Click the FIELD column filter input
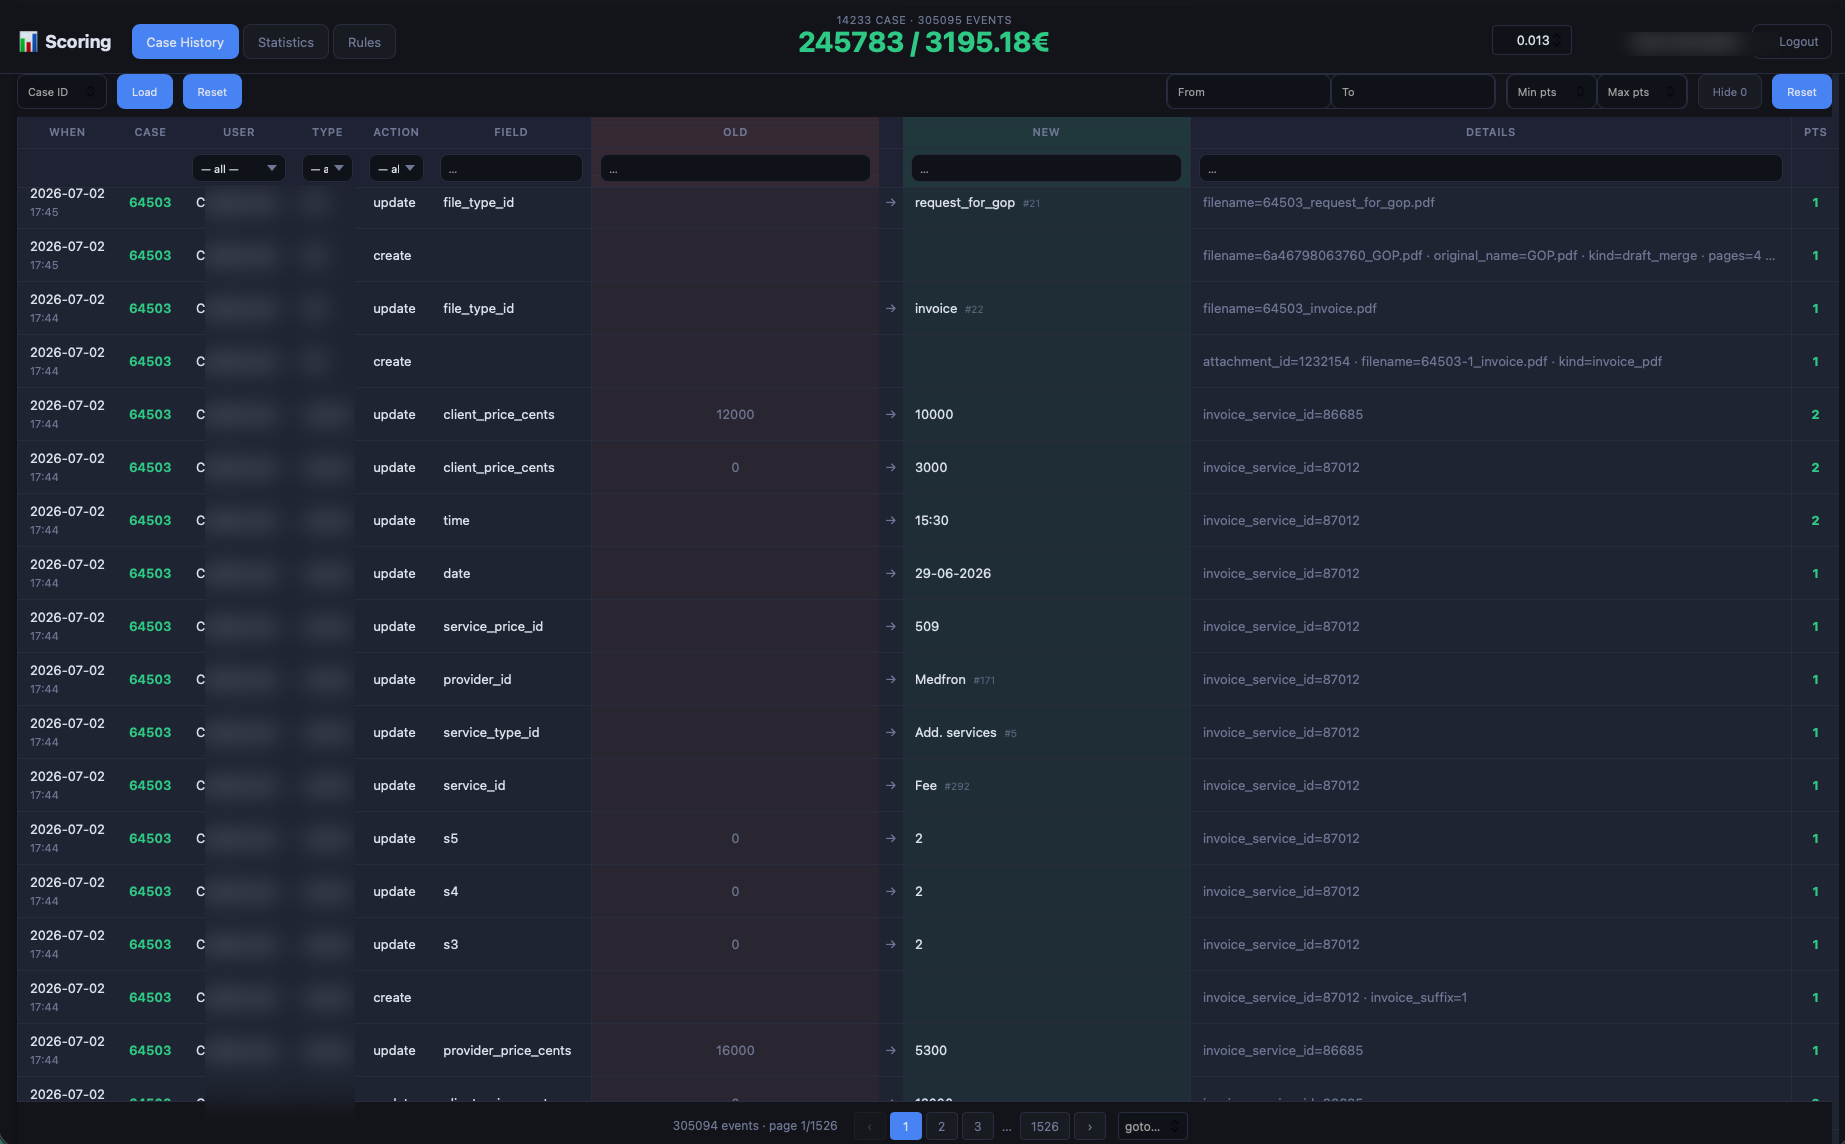This screenshot has width=1845, height=1144. (x=511, y=168)
